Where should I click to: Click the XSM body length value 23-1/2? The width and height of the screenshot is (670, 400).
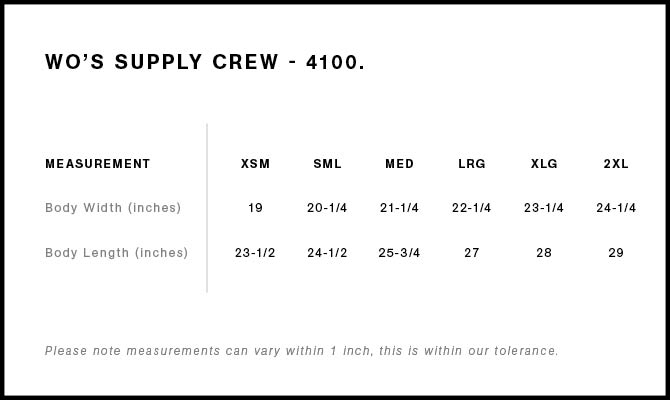click(x=255, y=253)
